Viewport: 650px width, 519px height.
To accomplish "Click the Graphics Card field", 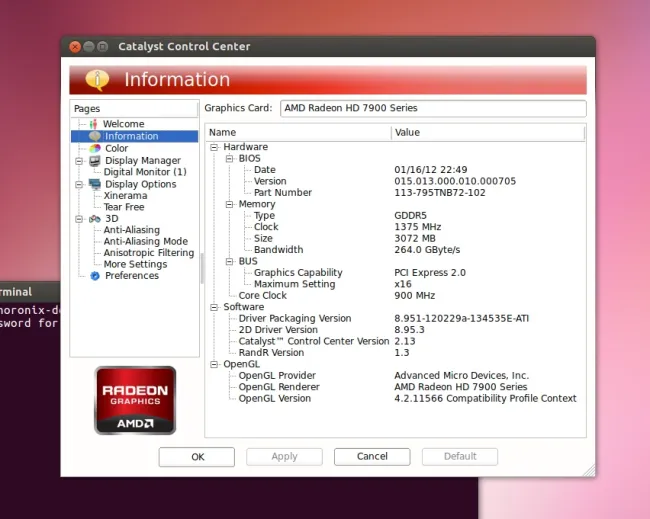I will point(433,108).
